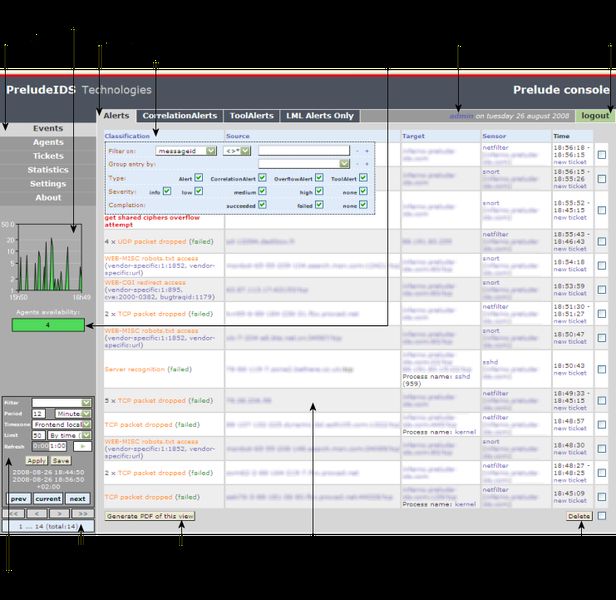This screenshot has width=616, height=600.
Task: Click the green agents availability bar
Action: (48, 325)
